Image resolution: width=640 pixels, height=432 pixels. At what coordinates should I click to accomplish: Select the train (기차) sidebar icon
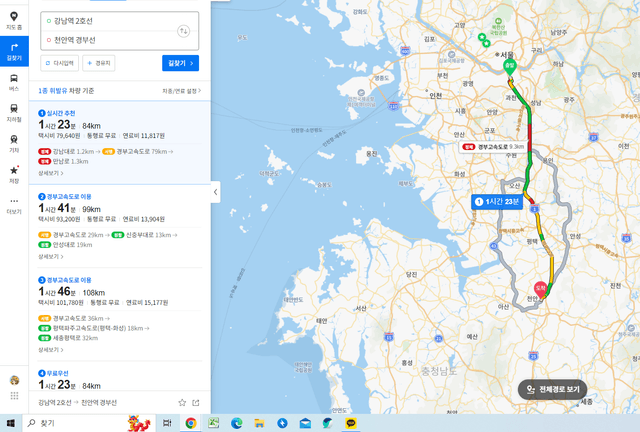pyautogui.click(x=14, y=144)
